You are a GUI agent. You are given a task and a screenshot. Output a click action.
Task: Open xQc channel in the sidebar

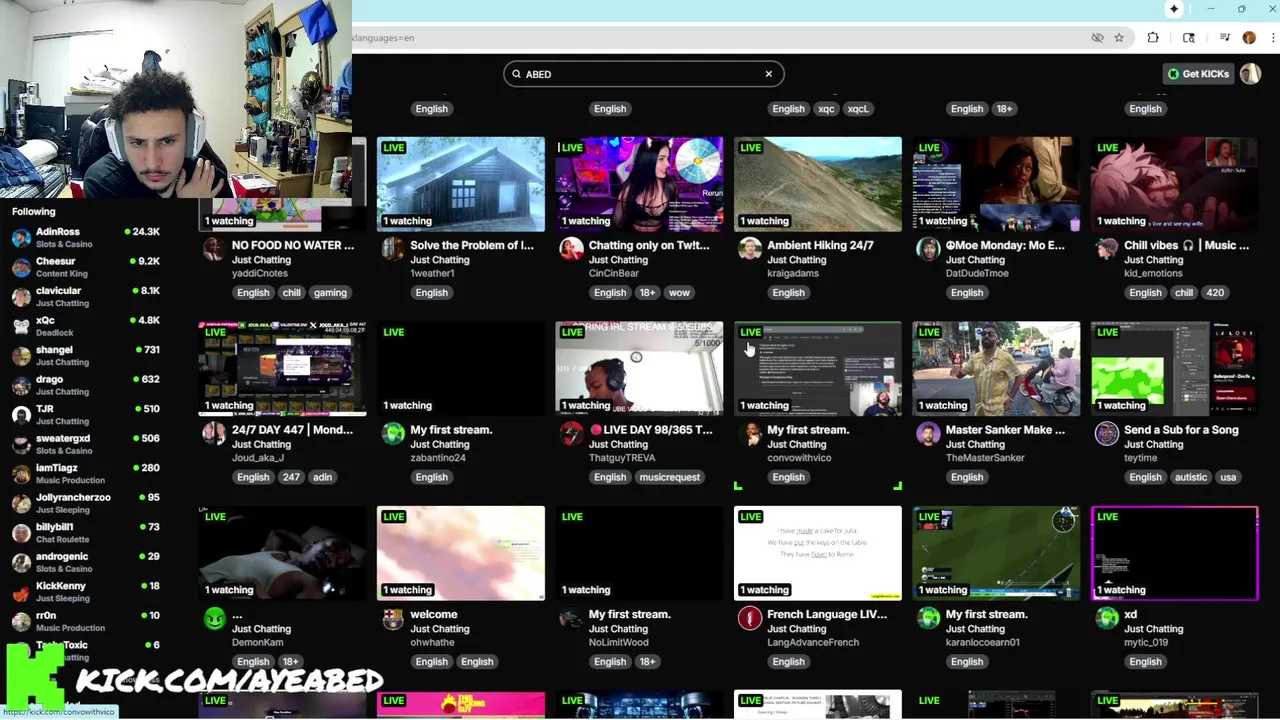(85, 326)
